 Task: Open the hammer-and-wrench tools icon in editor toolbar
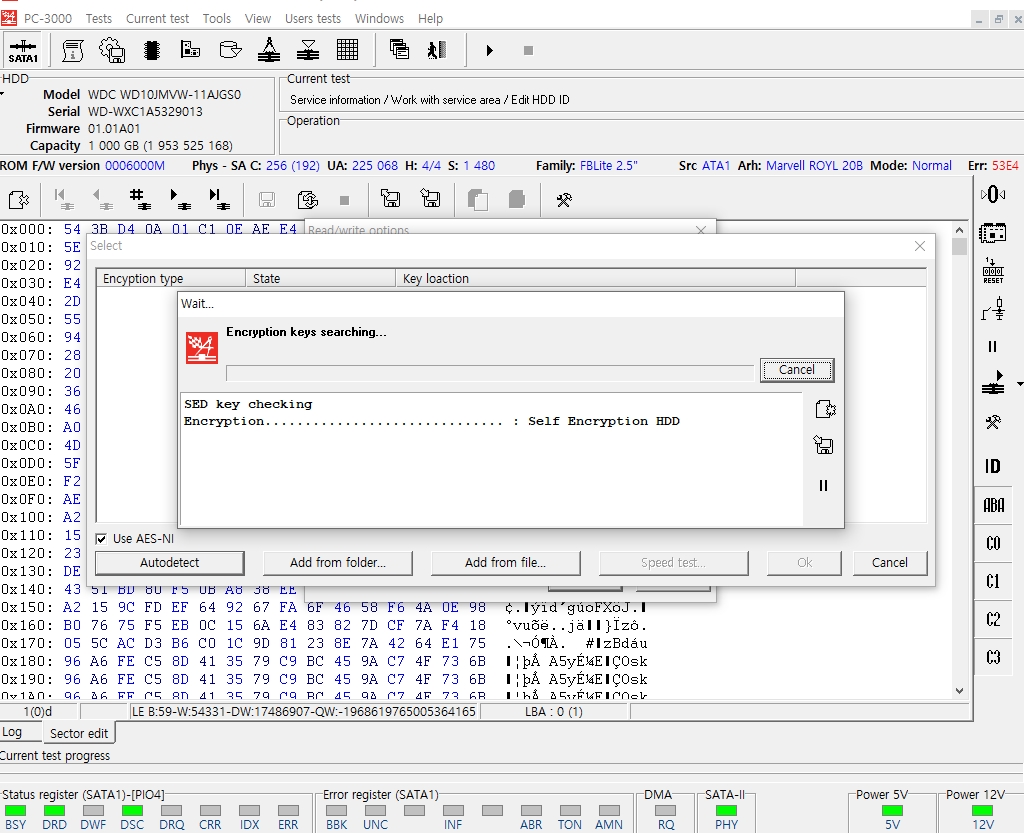click(x=563, y=200)
